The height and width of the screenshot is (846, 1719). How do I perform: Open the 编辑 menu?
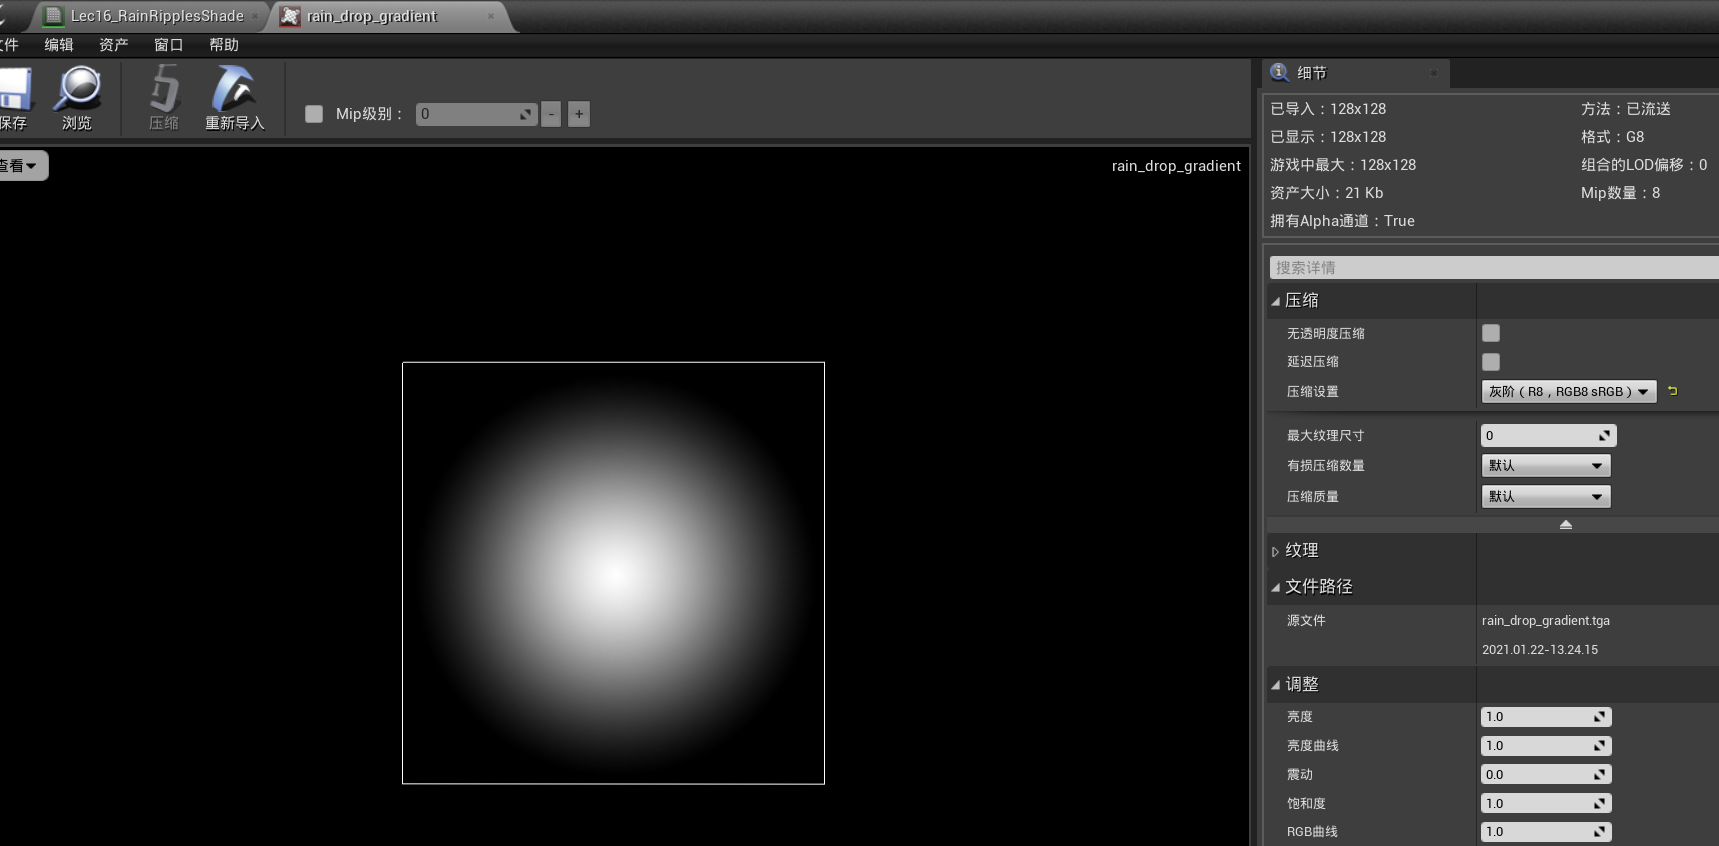(59, 45)
